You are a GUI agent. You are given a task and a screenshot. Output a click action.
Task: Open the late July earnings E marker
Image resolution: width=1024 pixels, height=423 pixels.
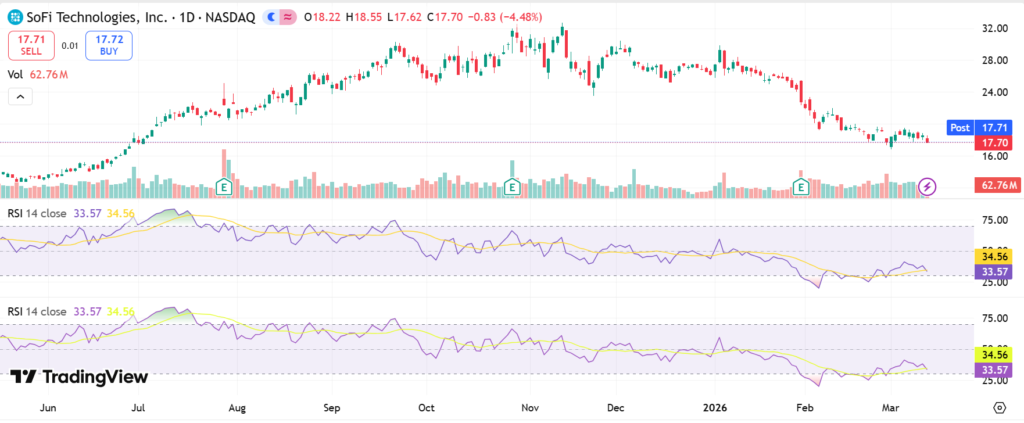point(225,186)
